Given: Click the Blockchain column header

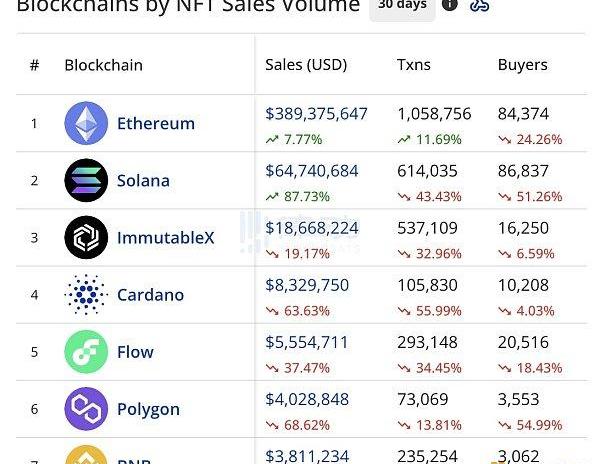Looking at the screenshot, I should [x=103, y=65].
